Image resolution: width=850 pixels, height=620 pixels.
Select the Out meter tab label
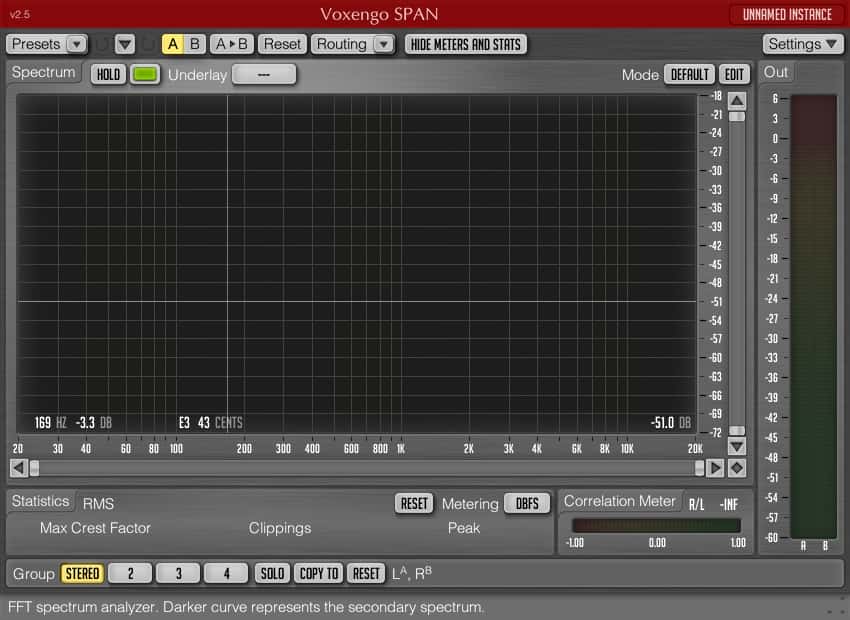pyautogui.click(x=776, y=73)
